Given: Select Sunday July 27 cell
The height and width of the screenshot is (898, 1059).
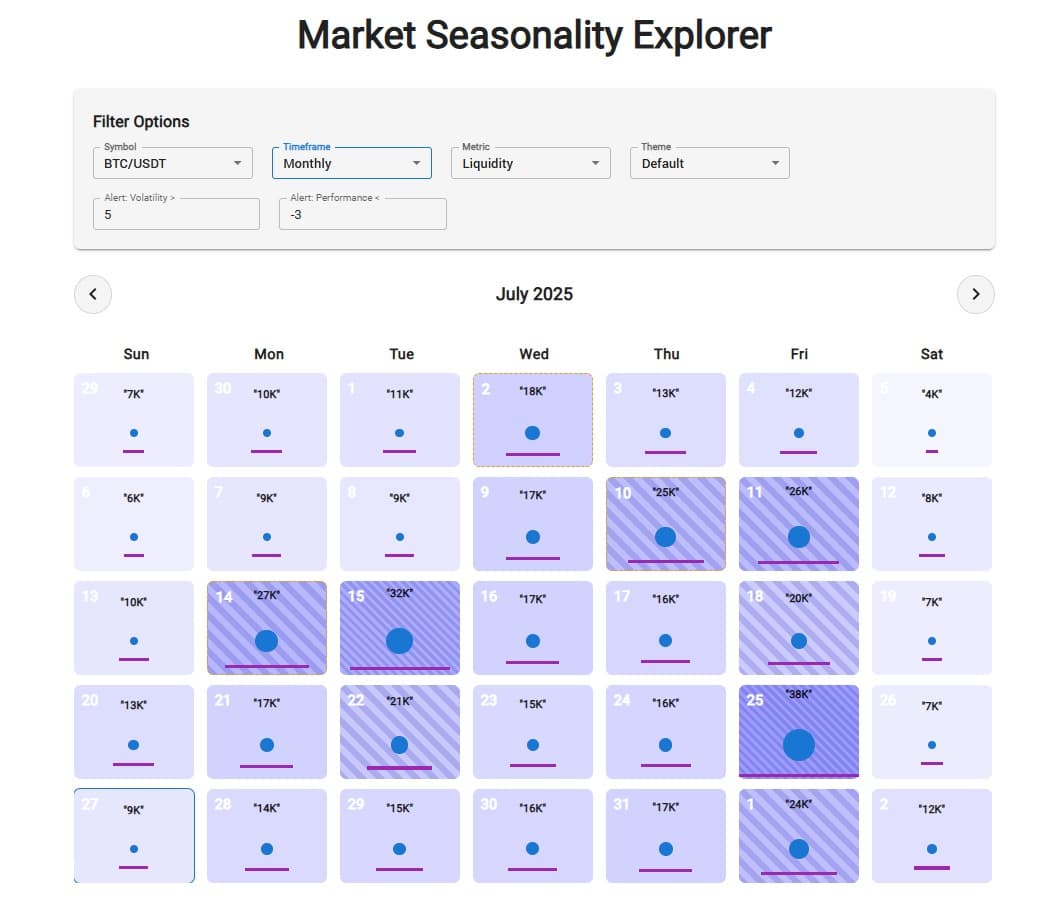Looking at the screenshot, I should [134, 836].
